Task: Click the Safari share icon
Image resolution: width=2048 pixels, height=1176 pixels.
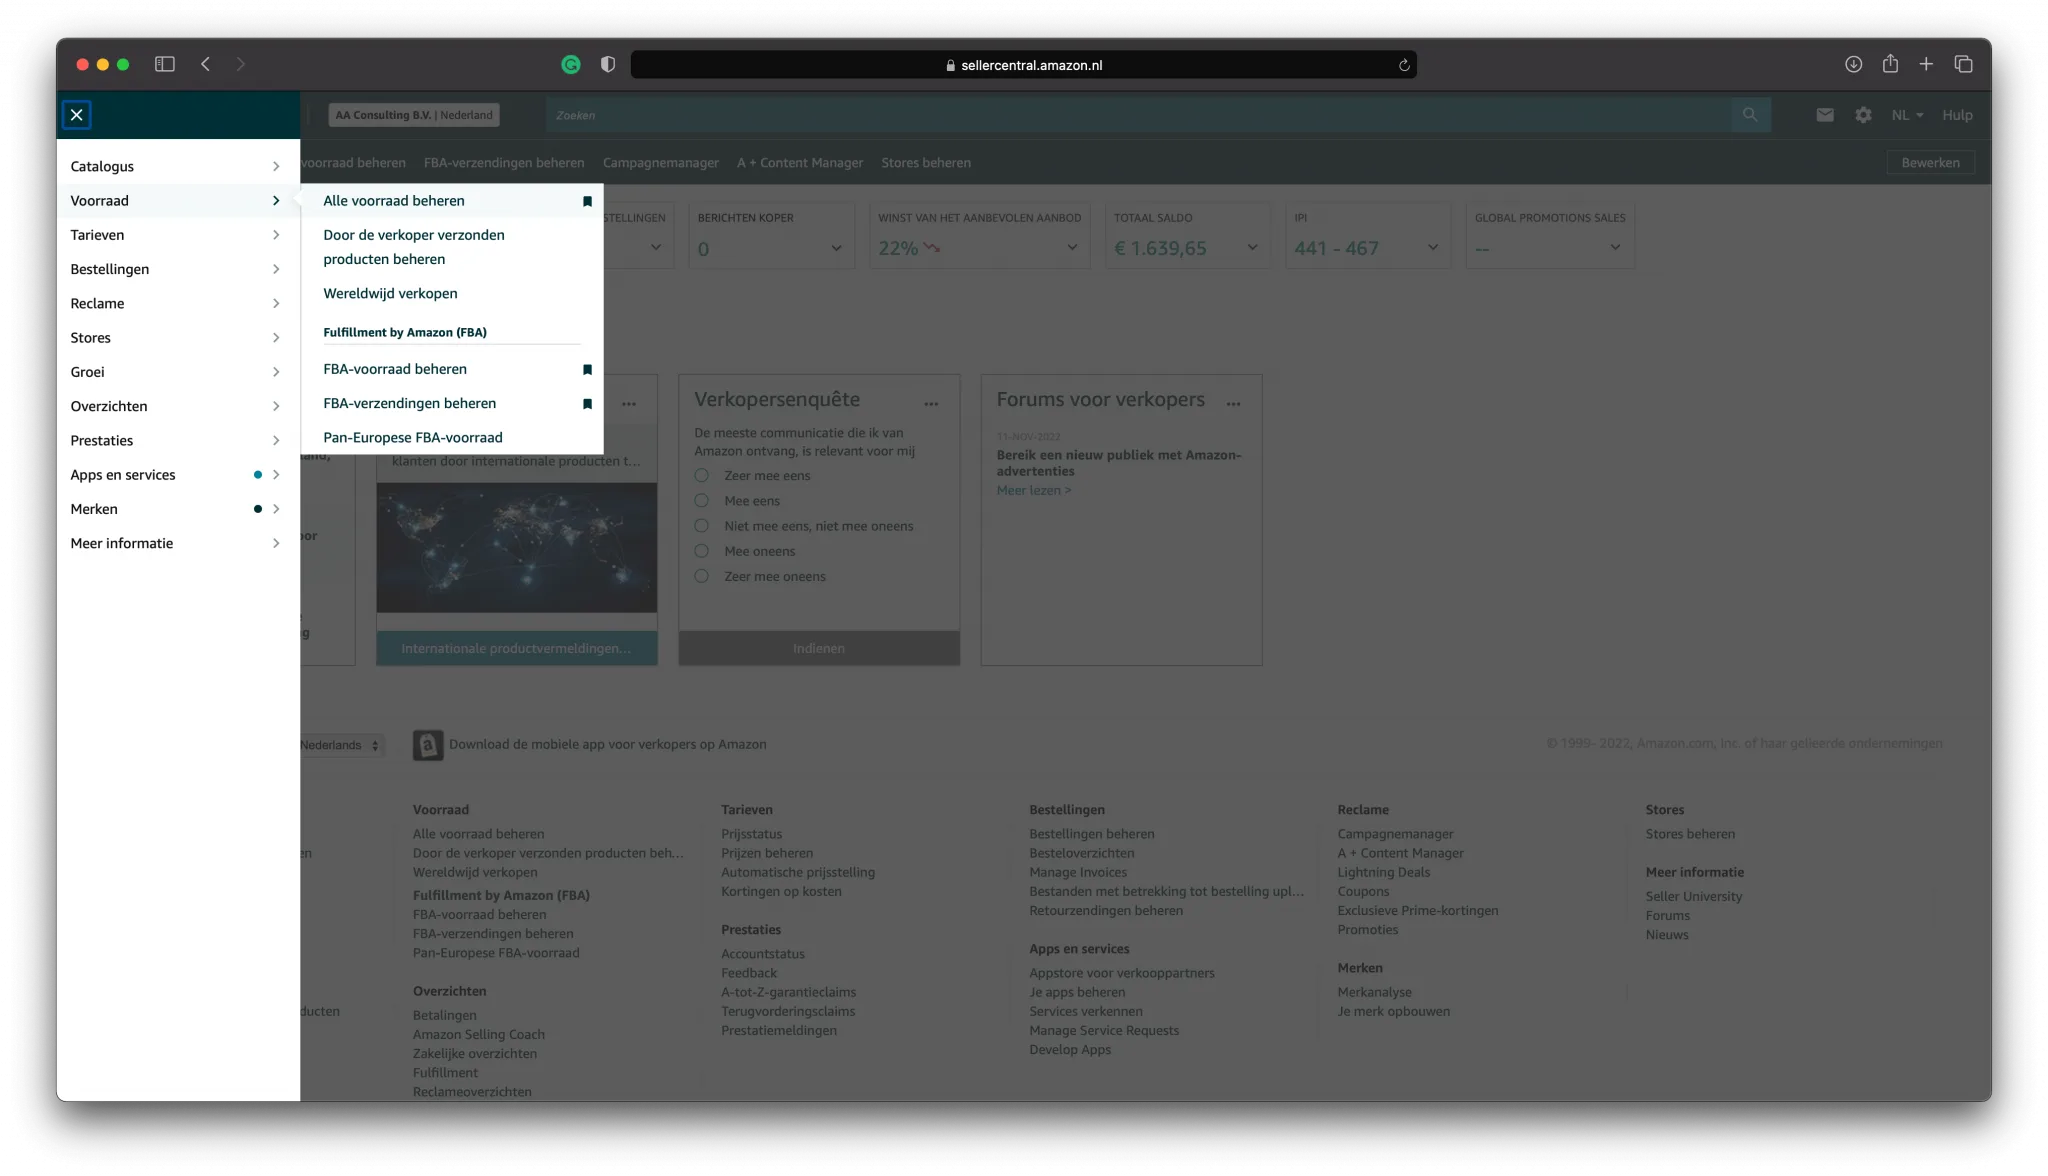Action: point(1890,64)
